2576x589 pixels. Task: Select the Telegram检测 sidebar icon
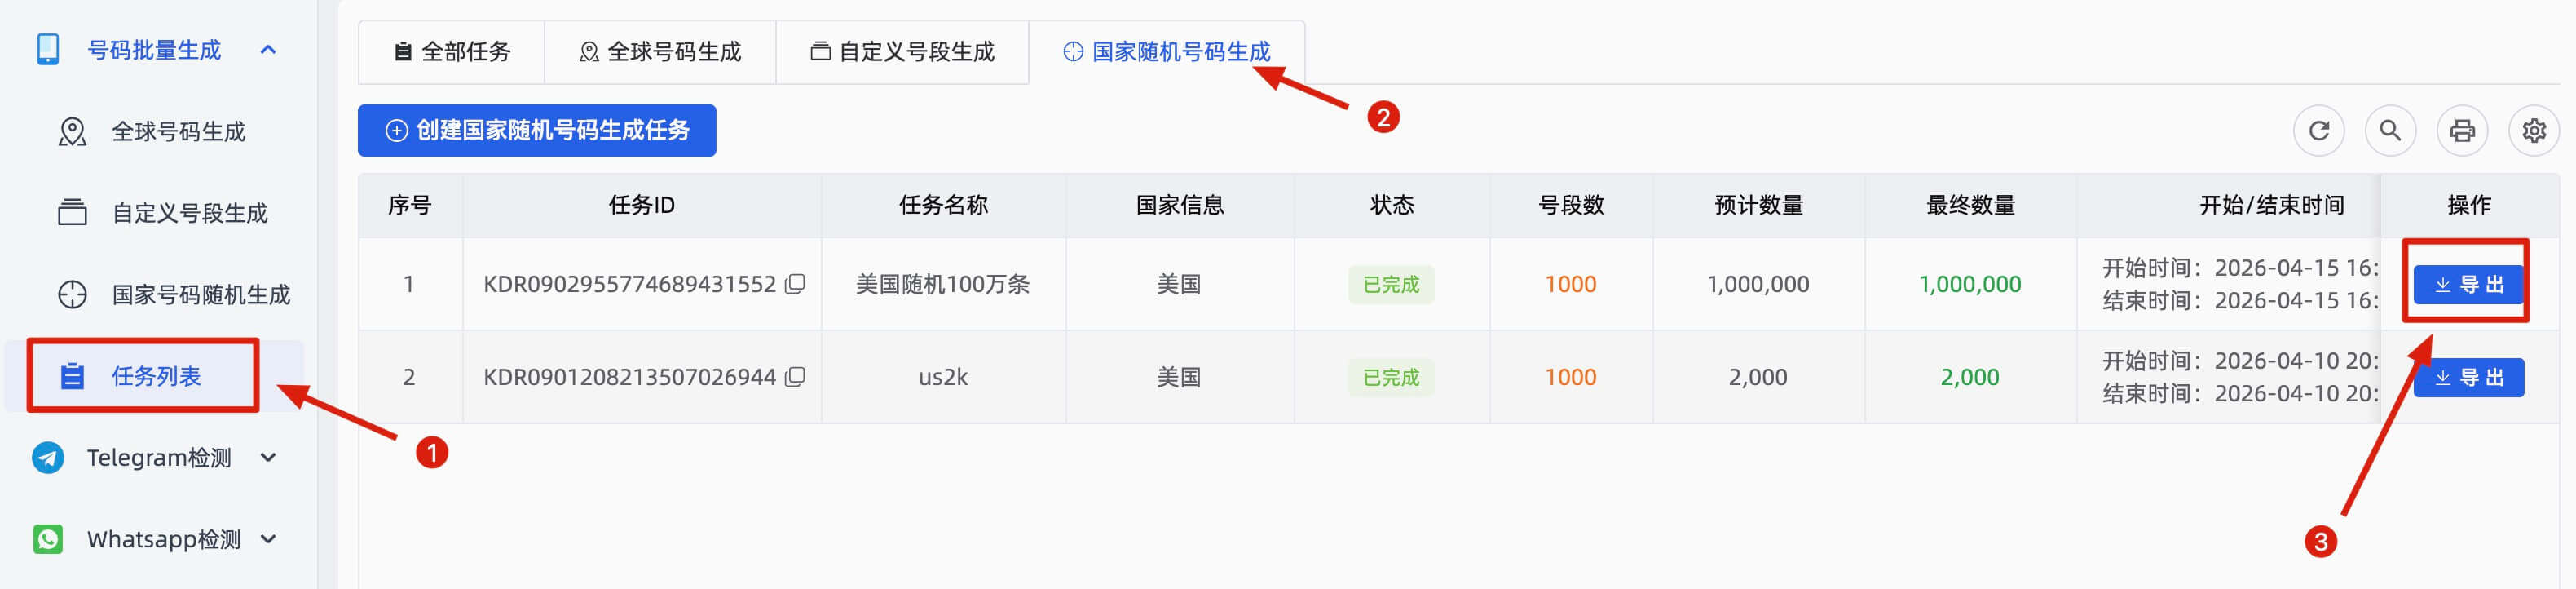point(47,457)
